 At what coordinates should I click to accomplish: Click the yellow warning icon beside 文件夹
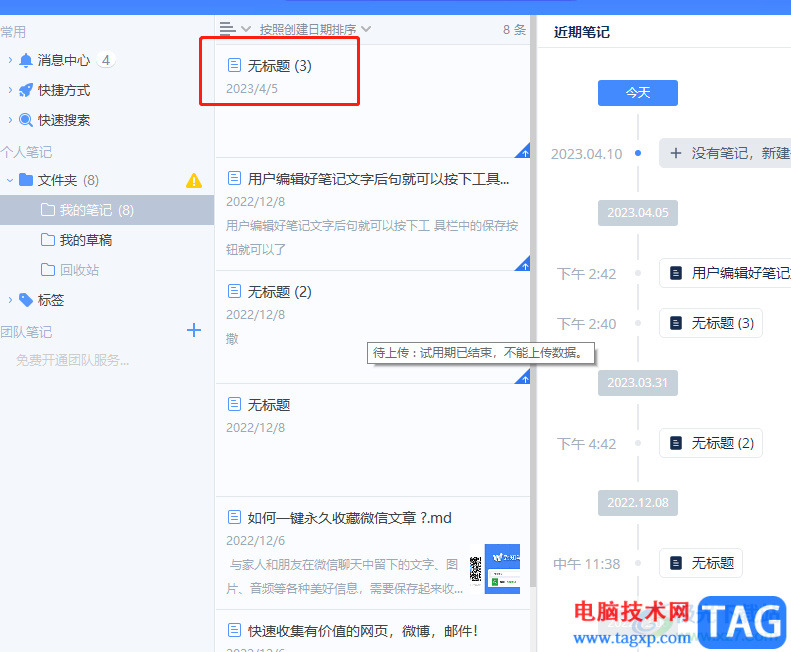pyautogui.click(x=194, y=181)
